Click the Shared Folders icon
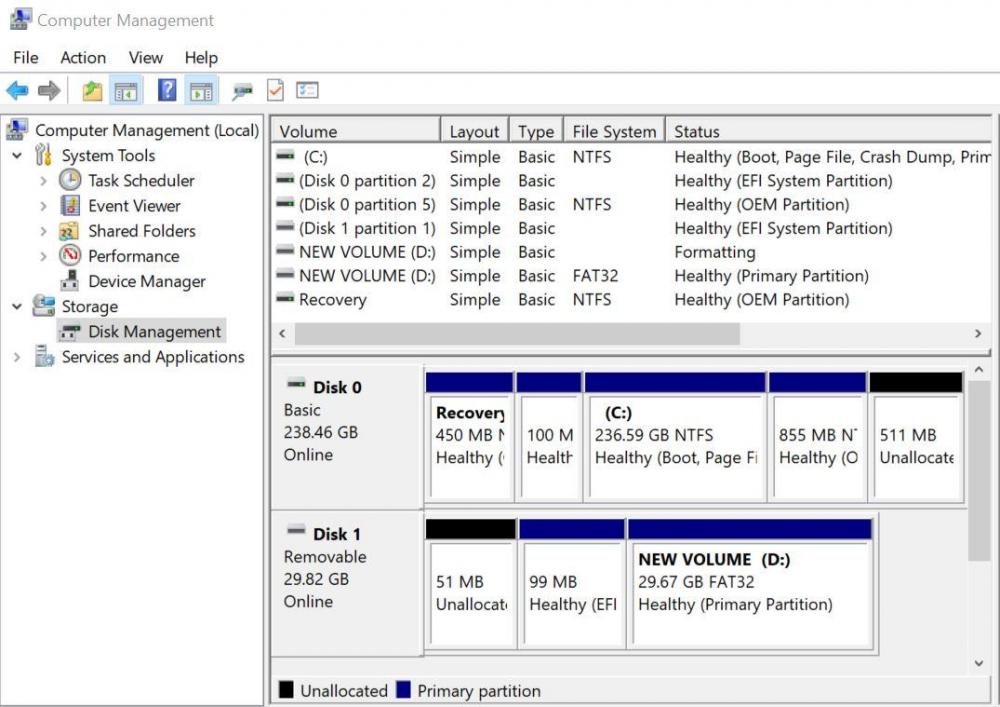Viewport: 1000px width, 707px height. coord(69,231)
